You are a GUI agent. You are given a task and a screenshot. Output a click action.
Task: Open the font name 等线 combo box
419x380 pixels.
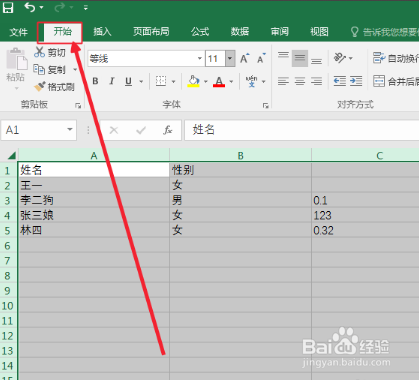click(146, 59)
